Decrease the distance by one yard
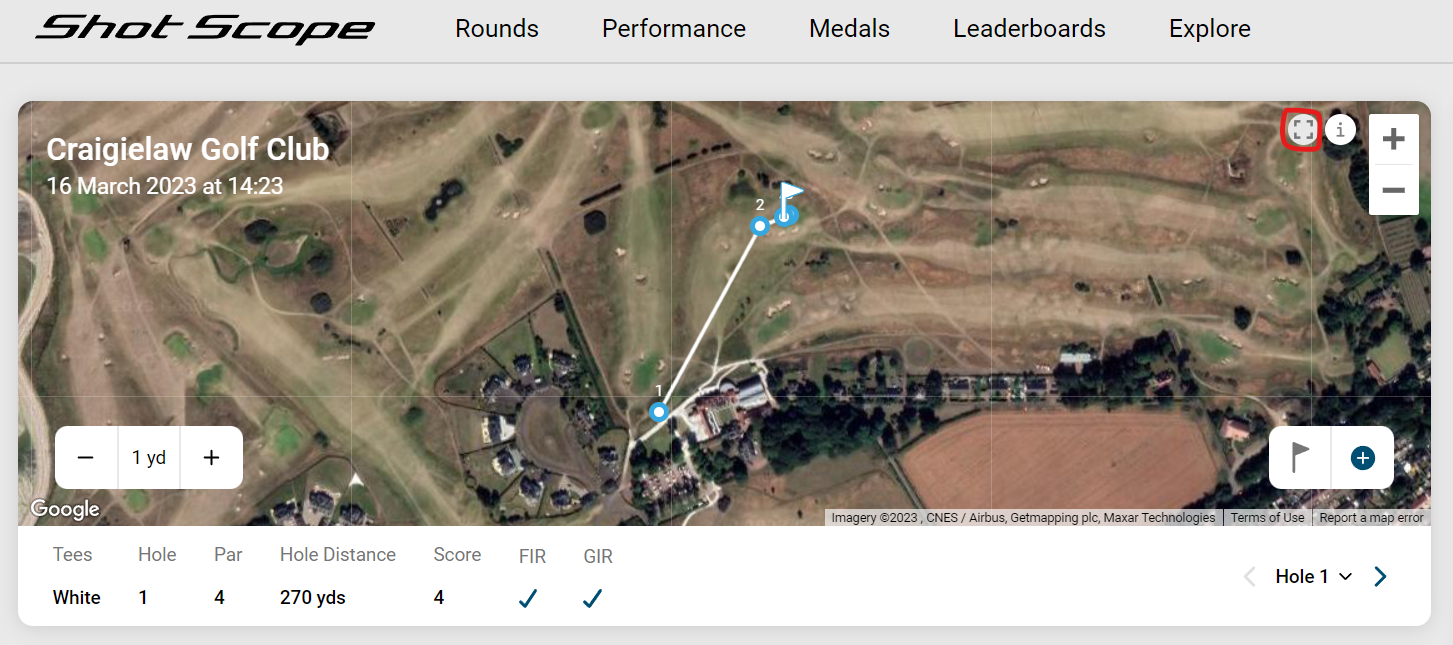Viewport: 1453px width, 645px height. coord(86,458)
